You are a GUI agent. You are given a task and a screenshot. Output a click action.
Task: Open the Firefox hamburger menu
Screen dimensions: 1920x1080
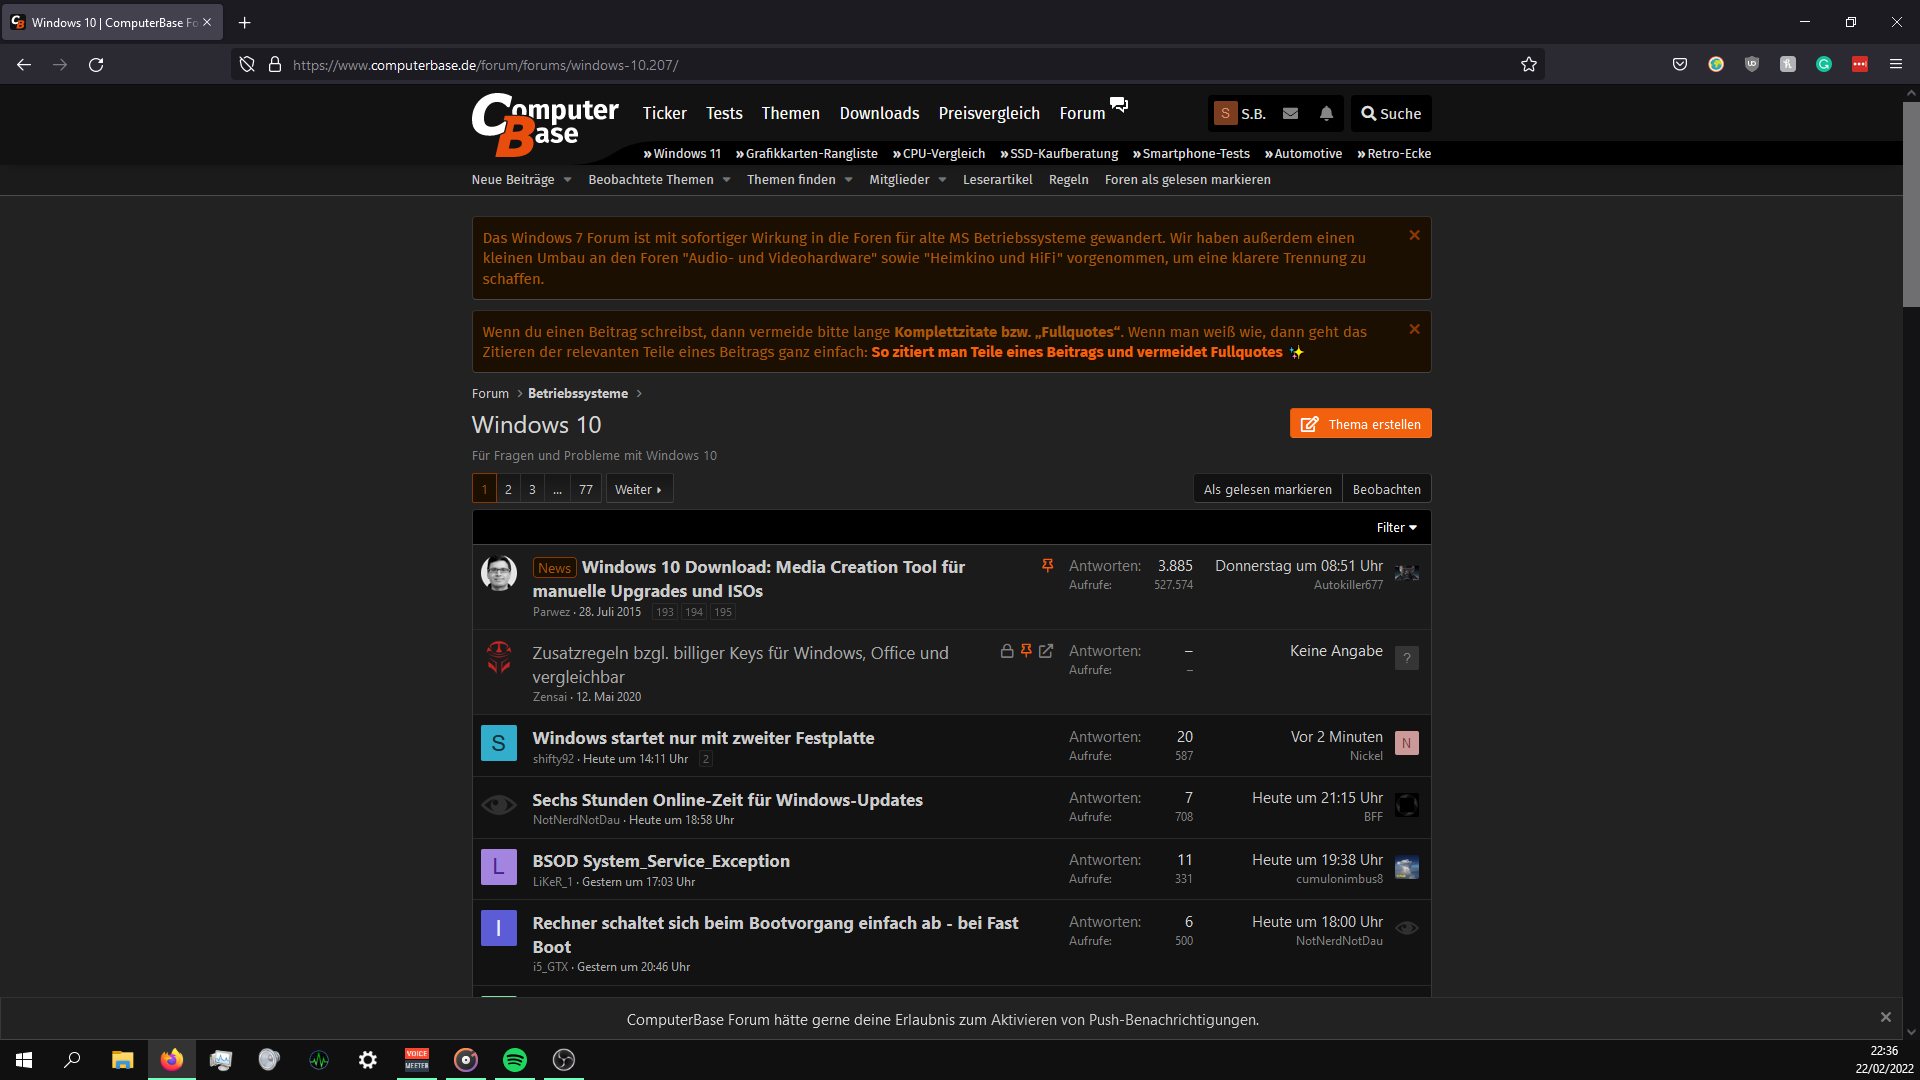coord(1895,64)
